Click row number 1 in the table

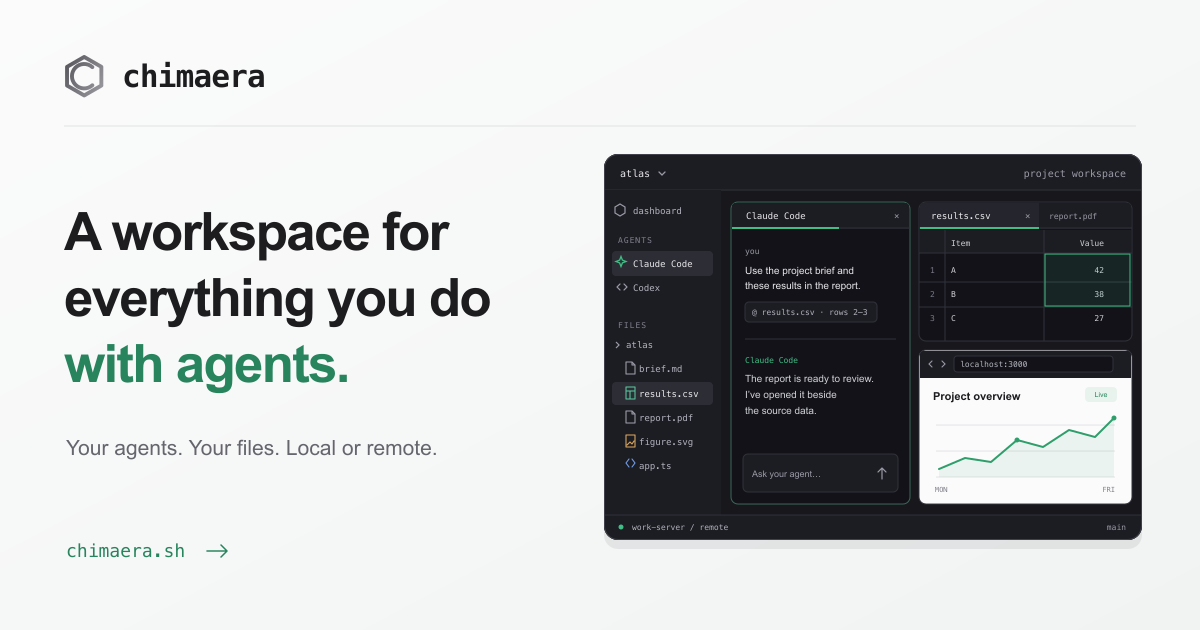click(932, 269)
